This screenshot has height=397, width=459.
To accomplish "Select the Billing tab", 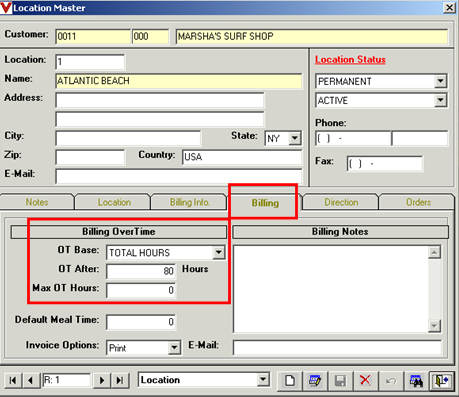I will [x=265, y=203].
